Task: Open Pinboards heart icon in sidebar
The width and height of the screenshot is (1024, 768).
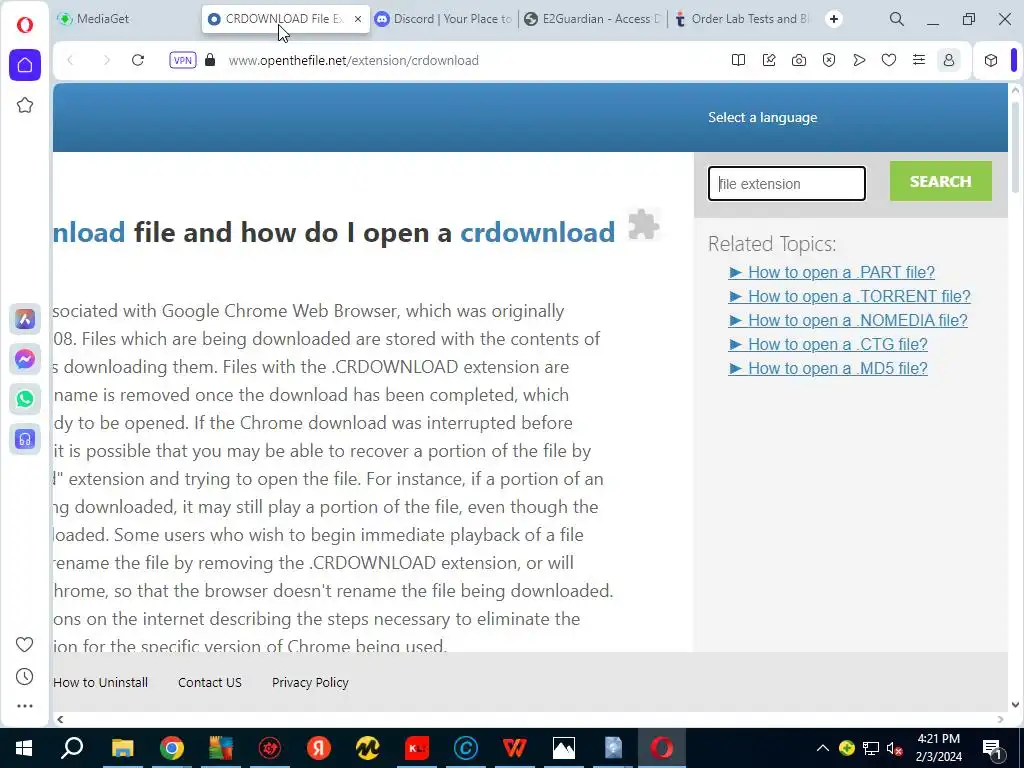Action: [24, 645]
